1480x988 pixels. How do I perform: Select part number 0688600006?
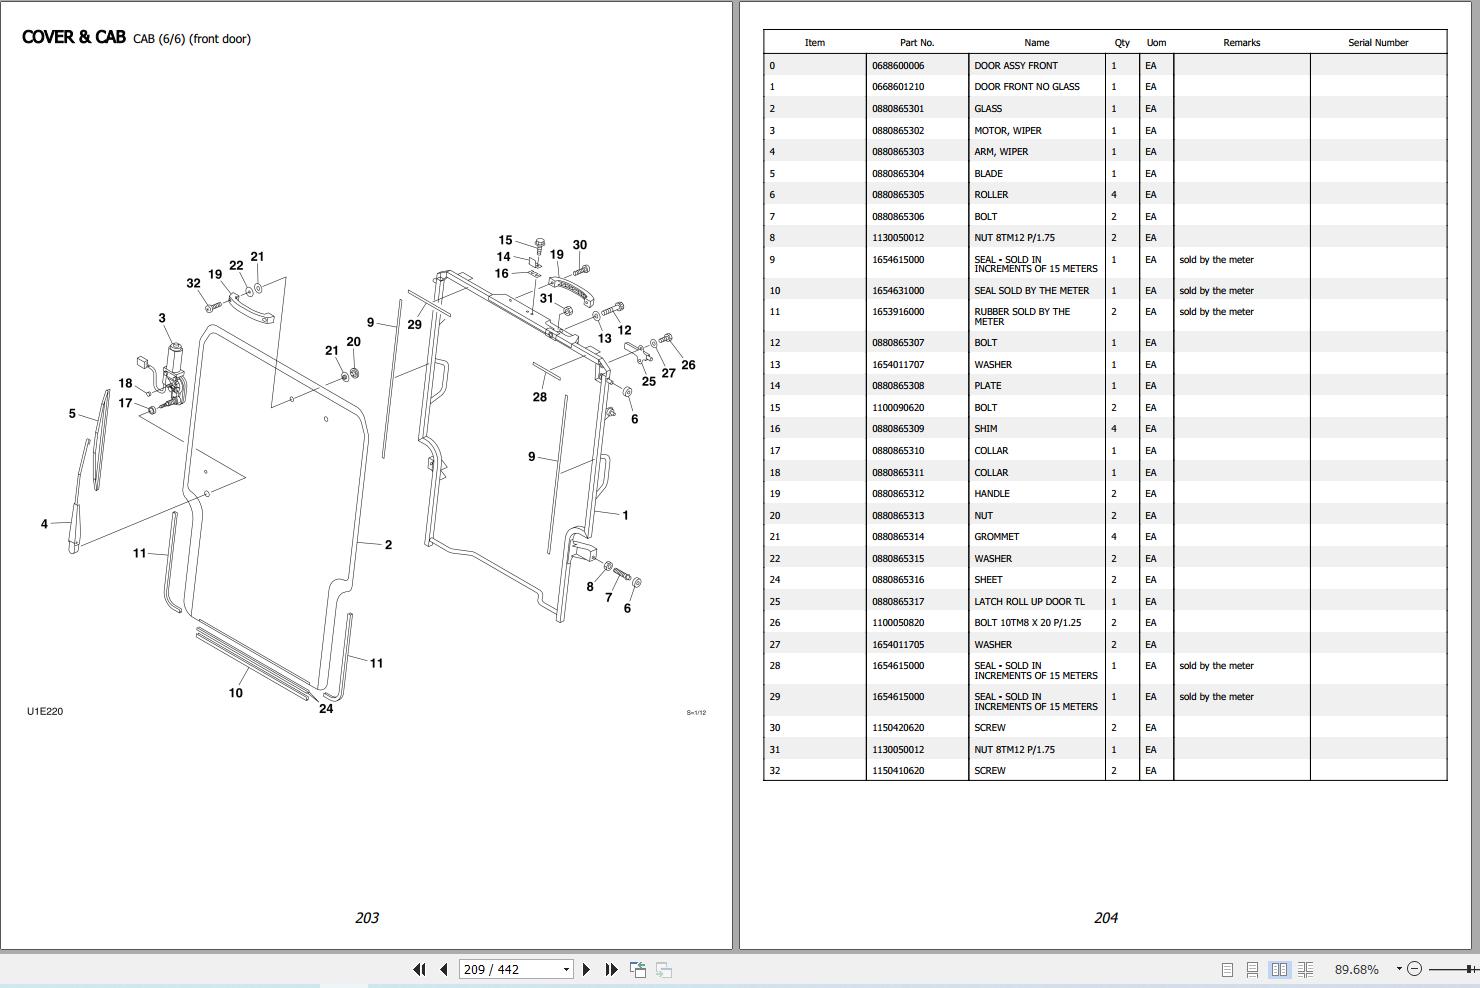[898, 66]
